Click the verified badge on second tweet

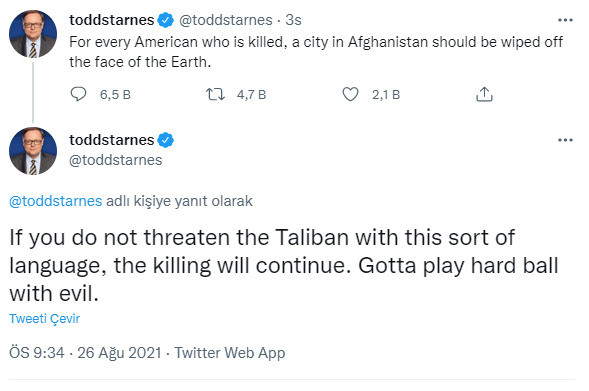point(166,140)
